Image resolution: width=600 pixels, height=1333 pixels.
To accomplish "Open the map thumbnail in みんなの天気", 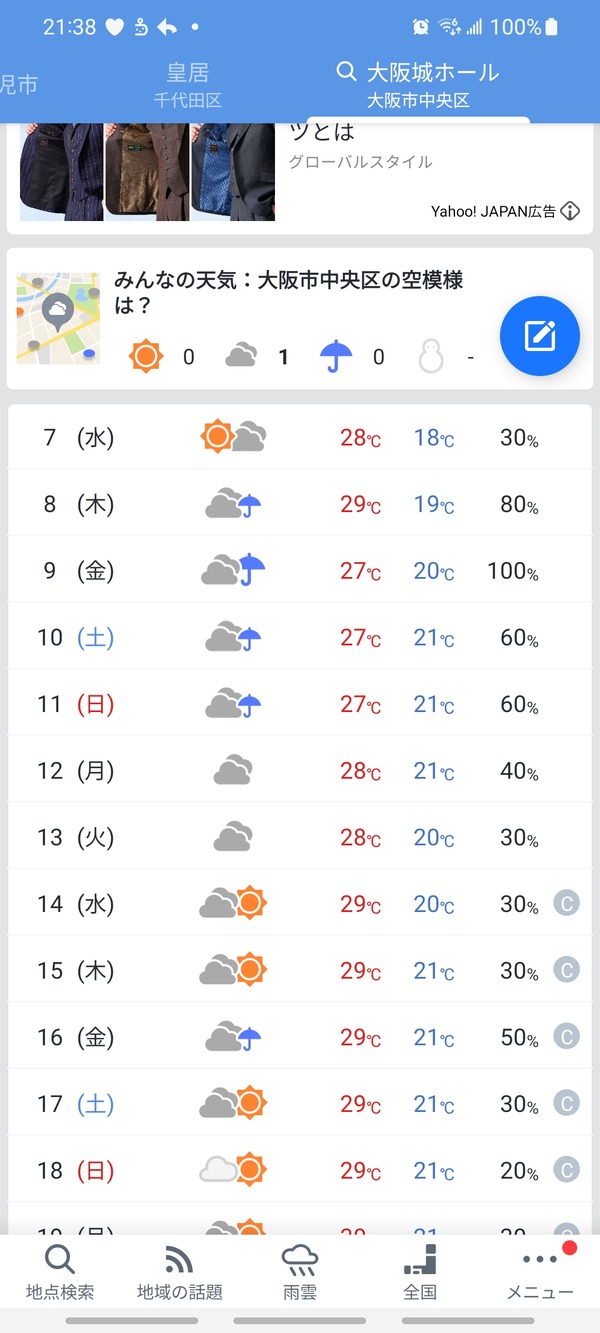I will (x=58, y=318).
